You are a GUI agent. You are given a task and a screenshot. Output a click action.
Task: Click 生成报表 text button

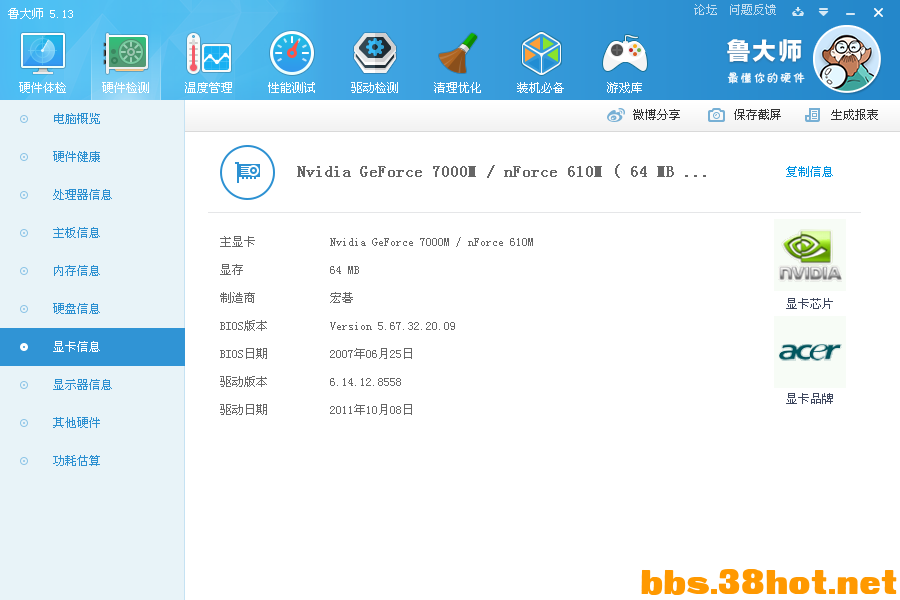click(x=854, y=115)
